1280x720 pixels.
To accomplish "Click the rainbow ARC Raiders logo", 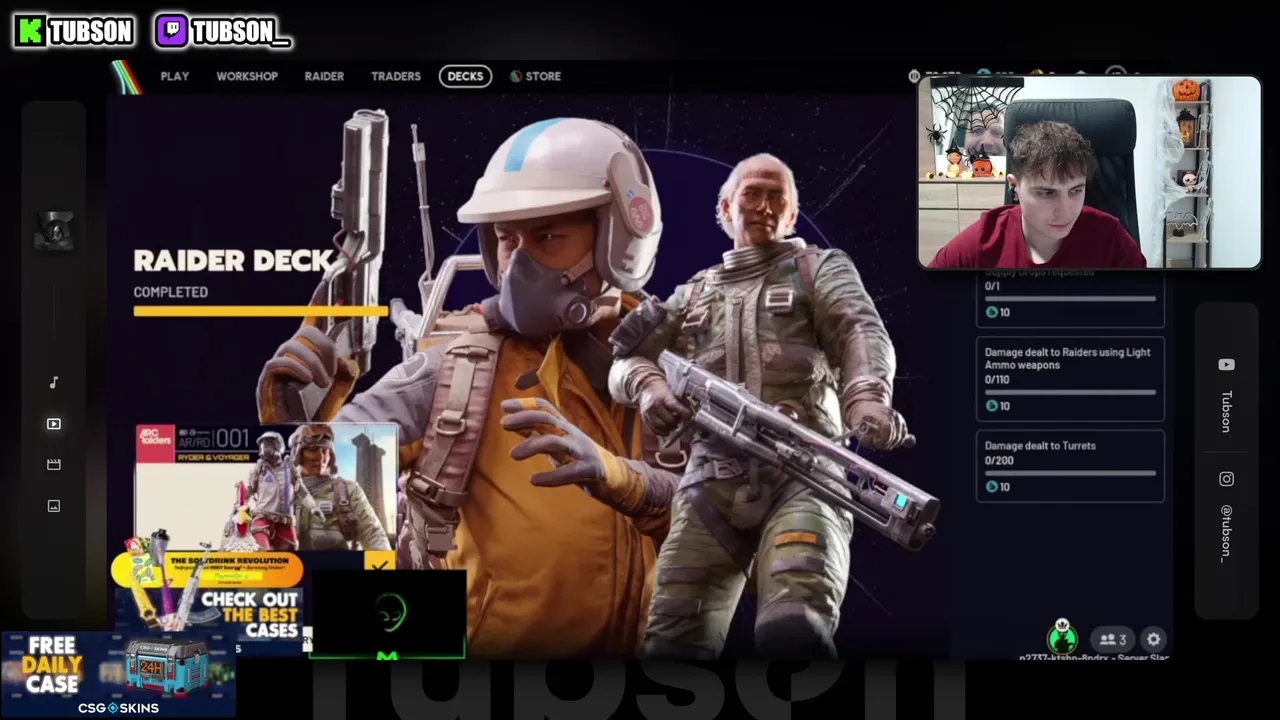I will click(126, 77).
